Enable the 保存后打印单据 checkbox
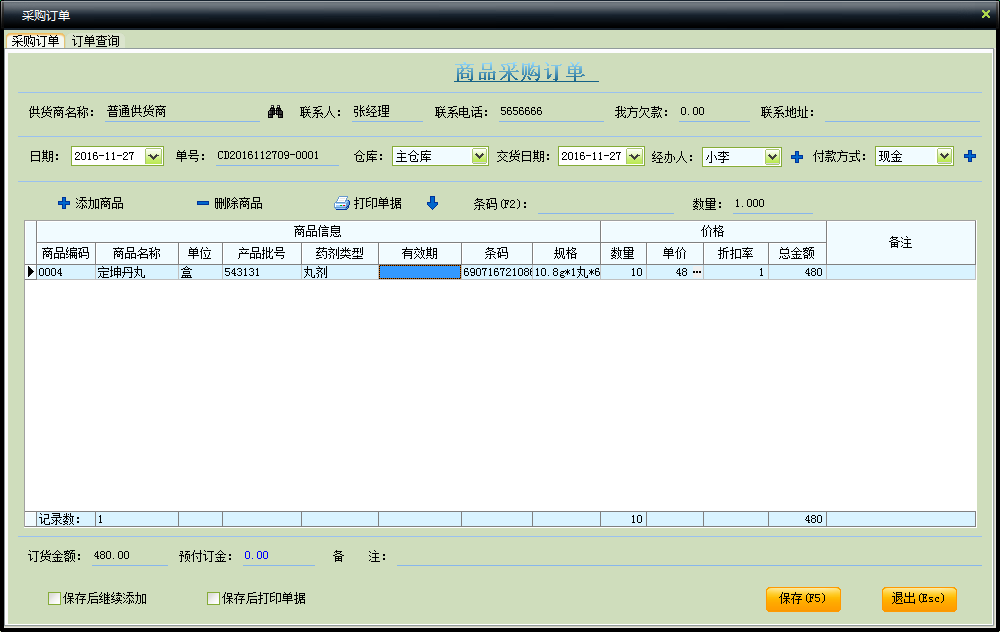The image size is (1000, 632). (x=213, y=599)
